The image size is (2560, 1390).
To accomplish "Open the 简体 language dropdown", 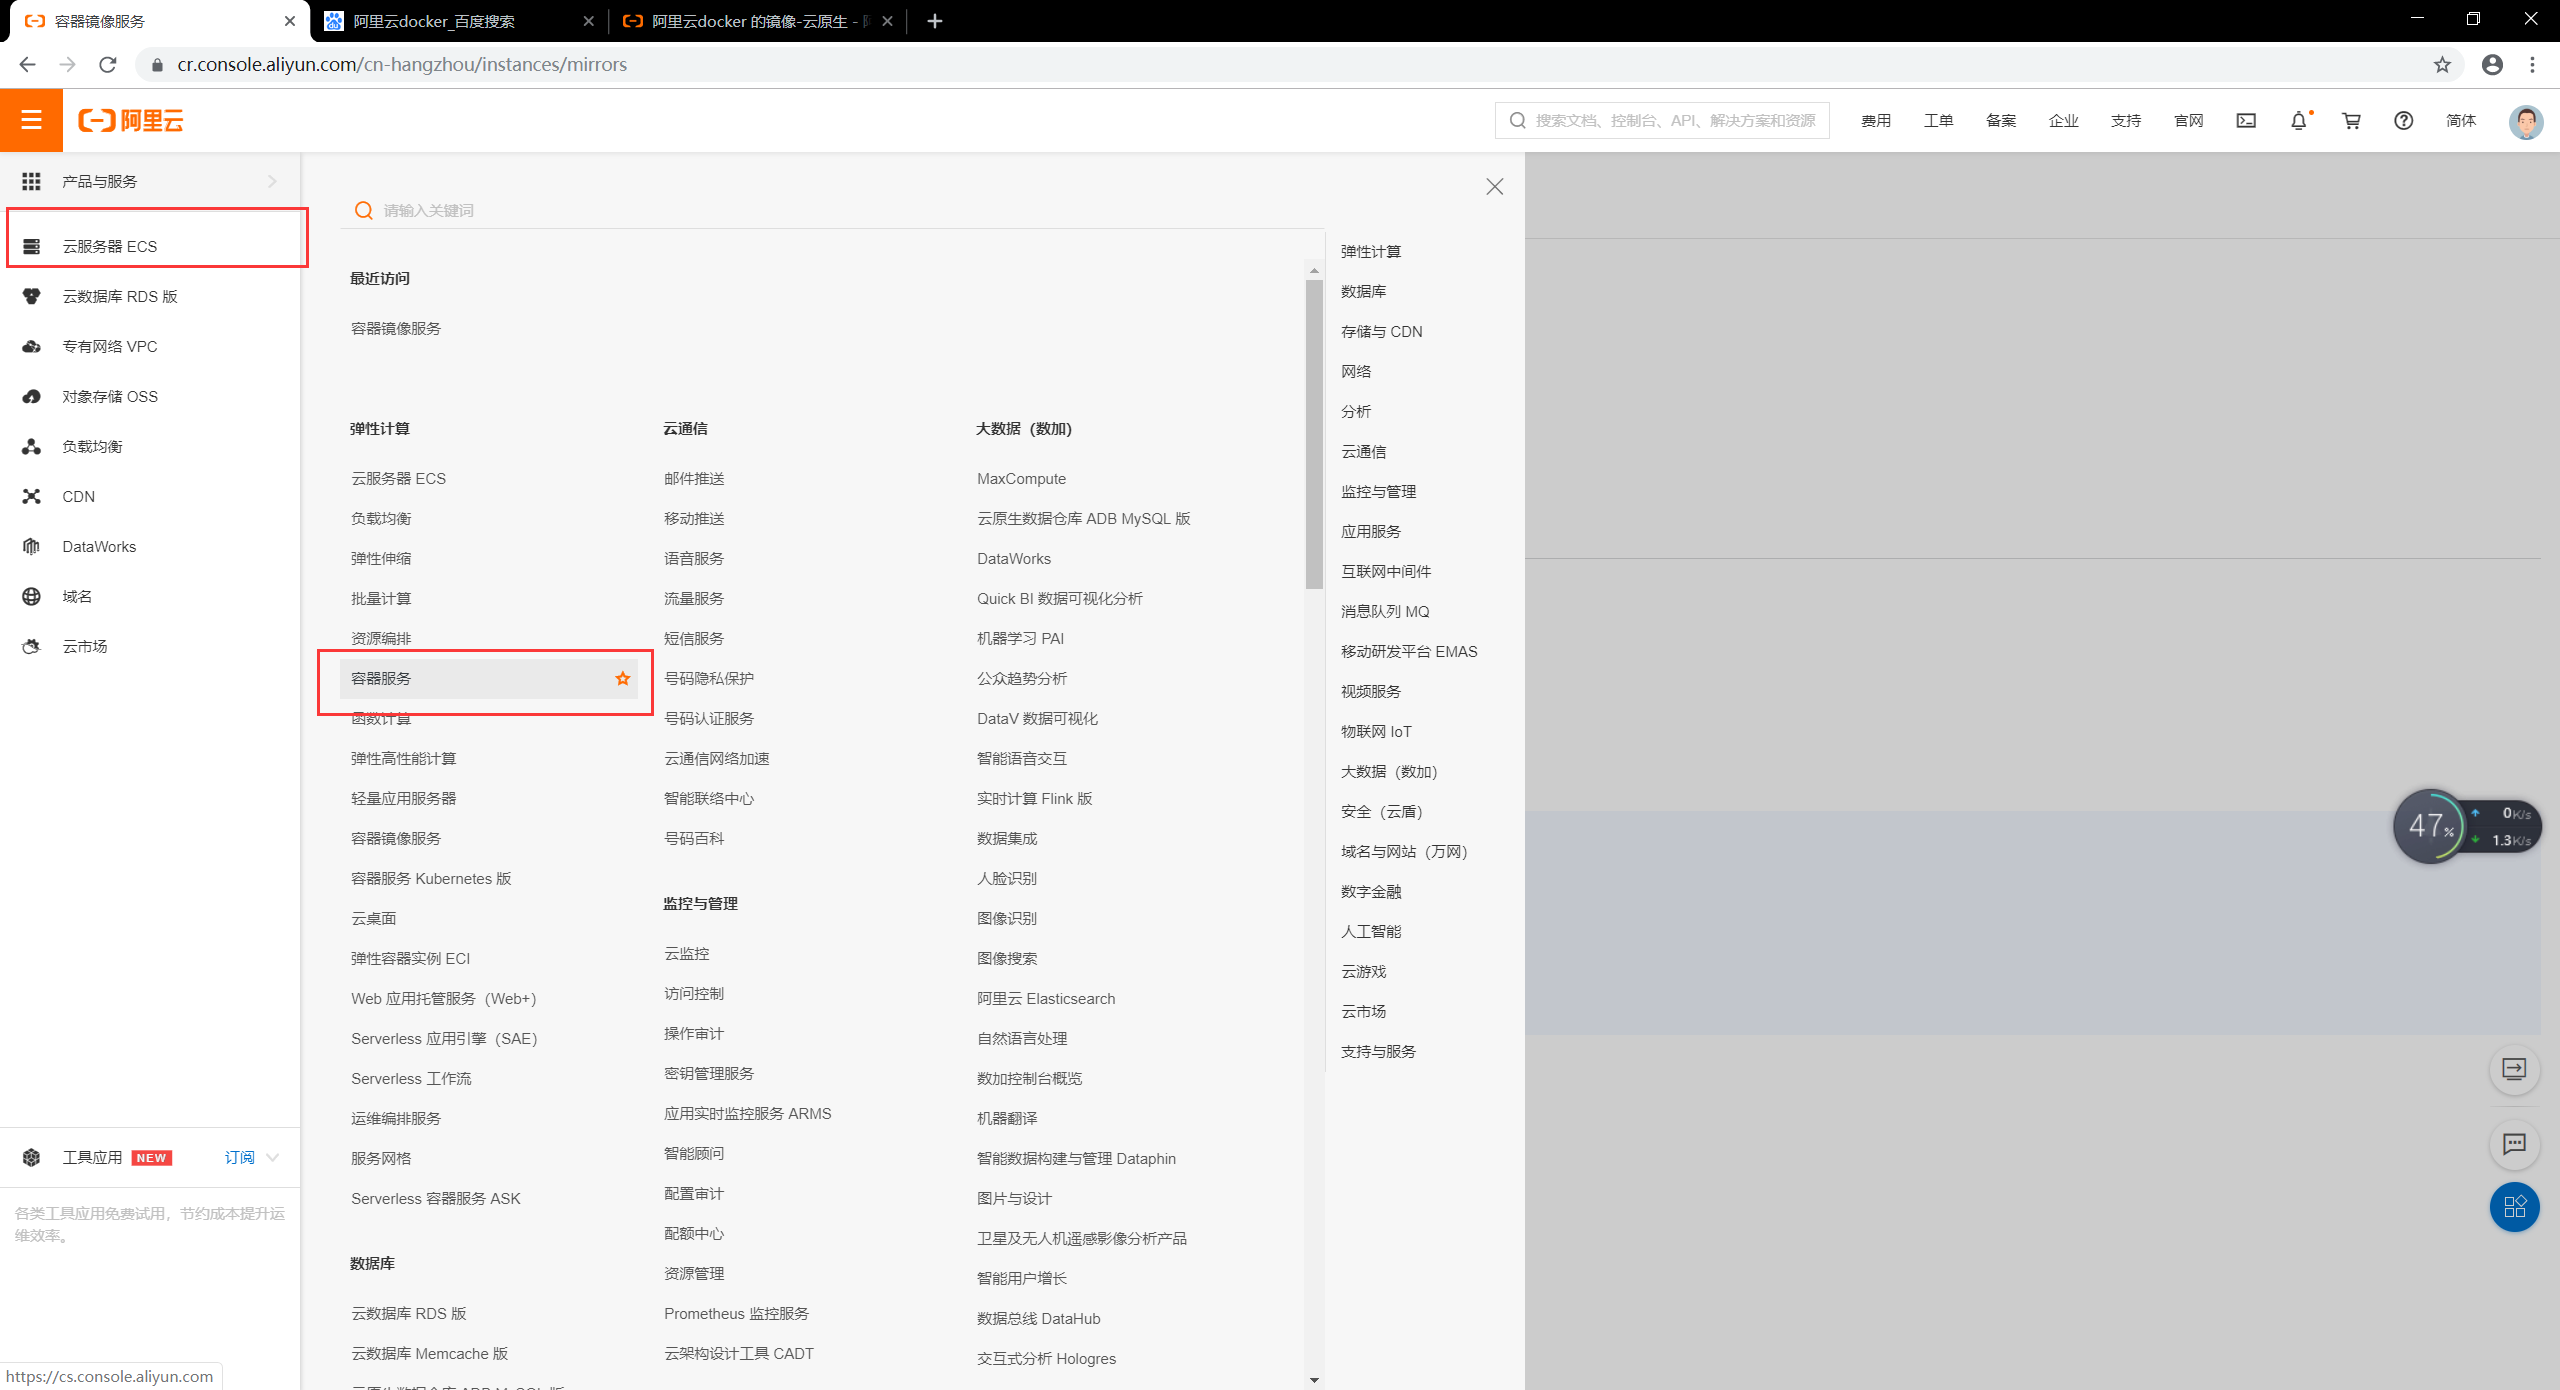I will point(2461,121).
